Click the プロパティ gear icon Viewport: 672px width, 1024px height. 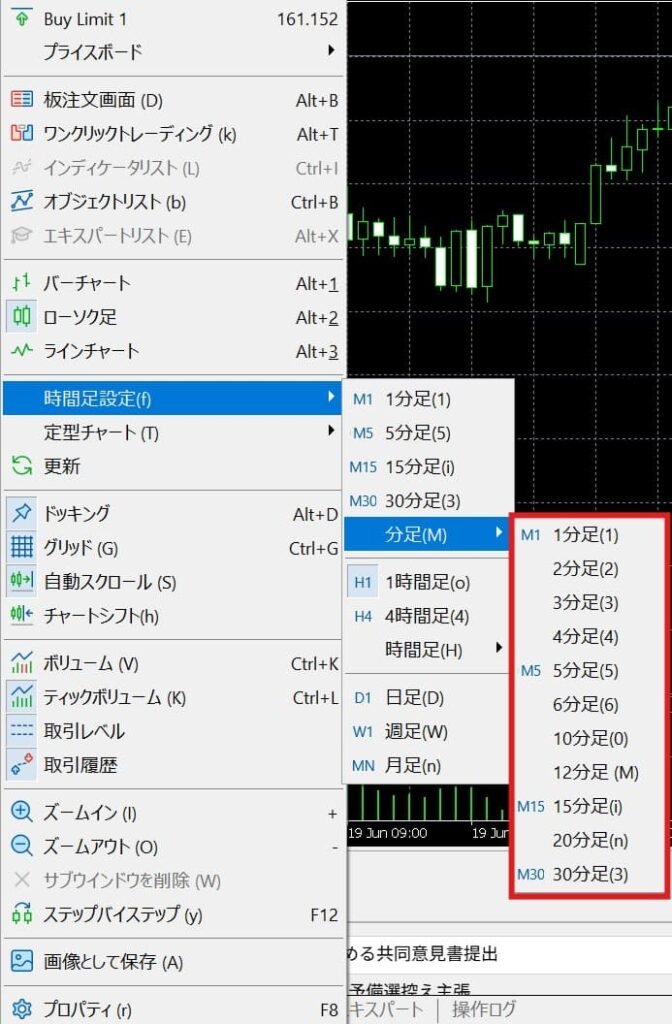(x=22, y=1009)
